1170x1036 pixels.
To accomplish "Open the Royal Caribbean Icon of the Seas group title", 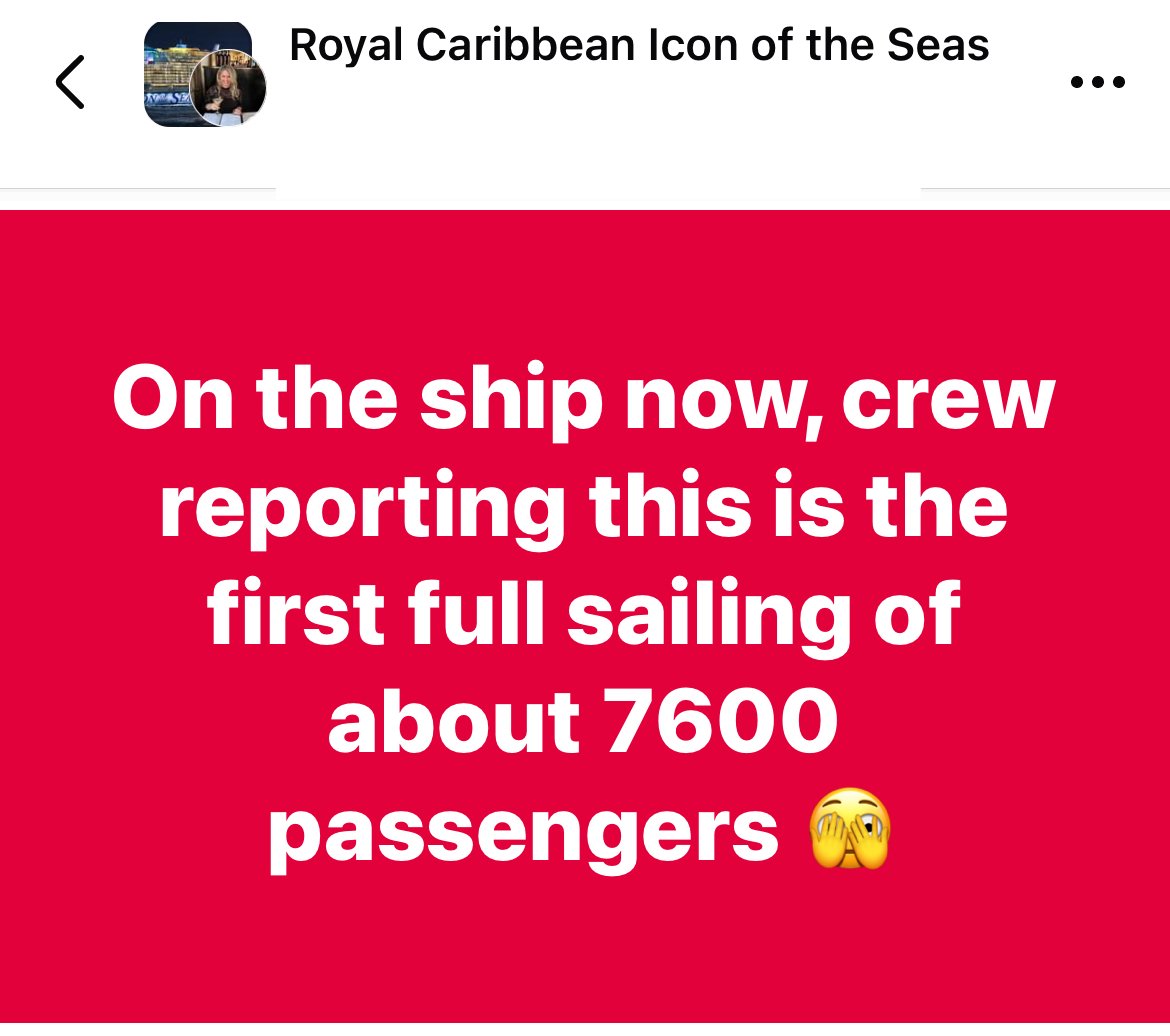I will (639, 45).
